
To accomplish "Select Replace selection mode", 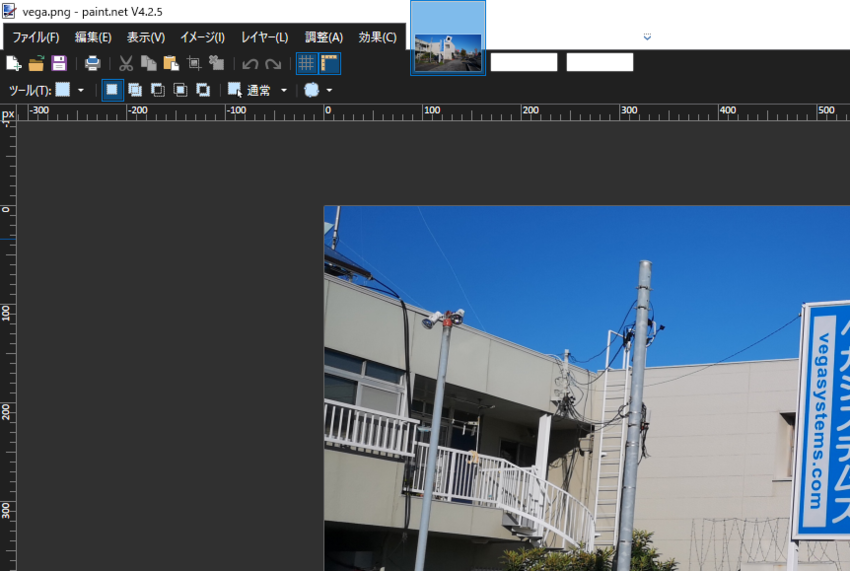I will pyautogui.click(x=112, y=90).
